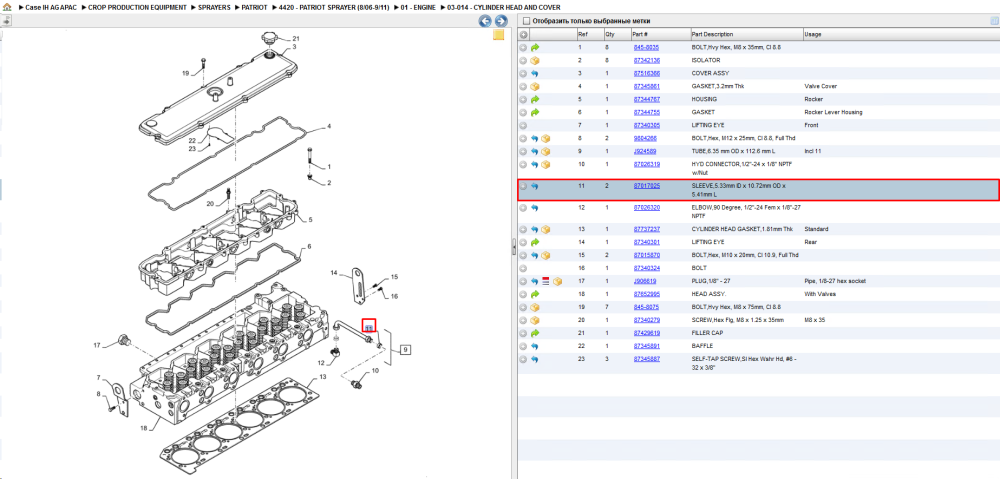Sort by the Qty column header
Screen dimensions: 1000x479
click(616, 34)
